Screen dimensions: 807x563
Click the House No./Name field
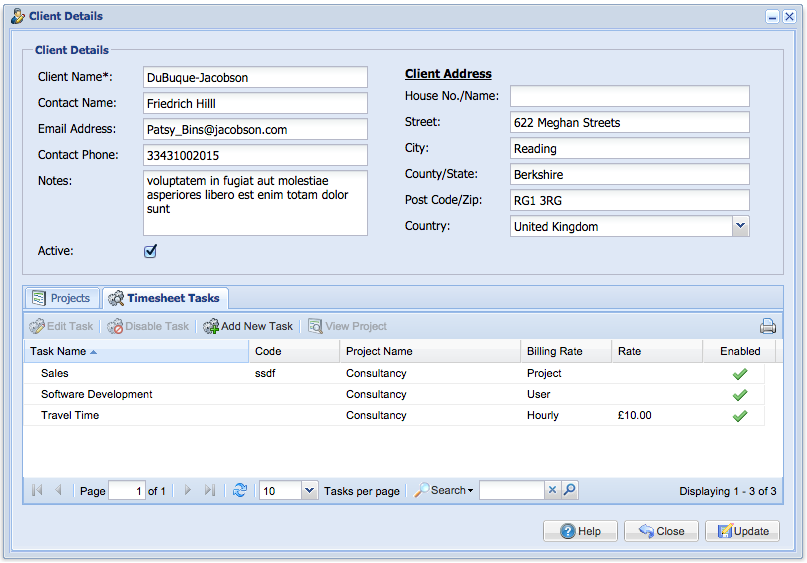tap(629, 96)
